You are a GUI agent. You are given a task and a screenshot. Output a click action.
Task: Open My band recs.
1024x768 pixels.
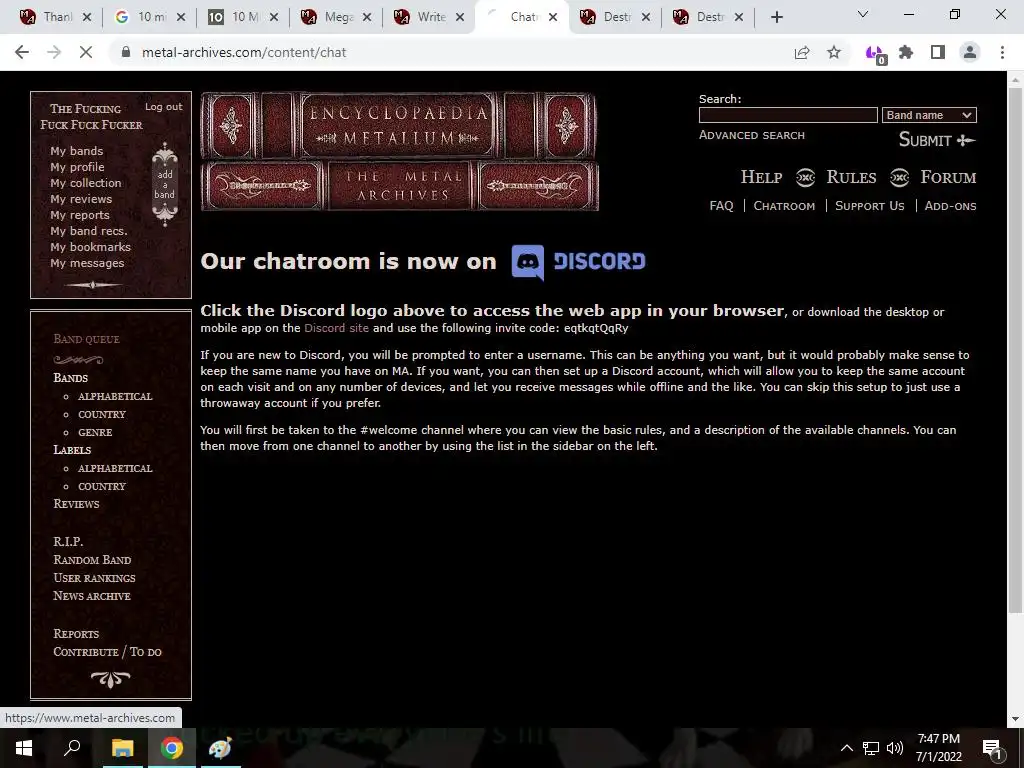coord(89,231)
